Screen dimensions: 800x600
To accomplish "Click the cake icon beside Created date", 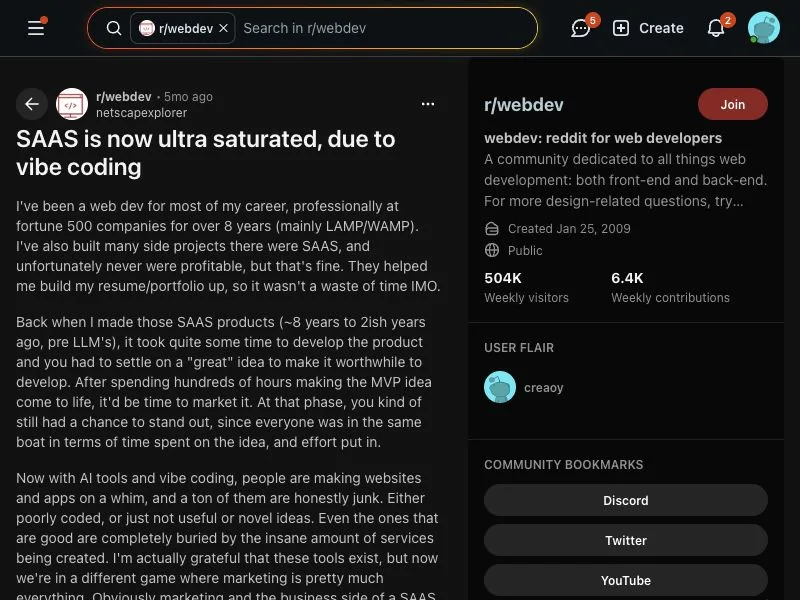I will tap(492, 229).
